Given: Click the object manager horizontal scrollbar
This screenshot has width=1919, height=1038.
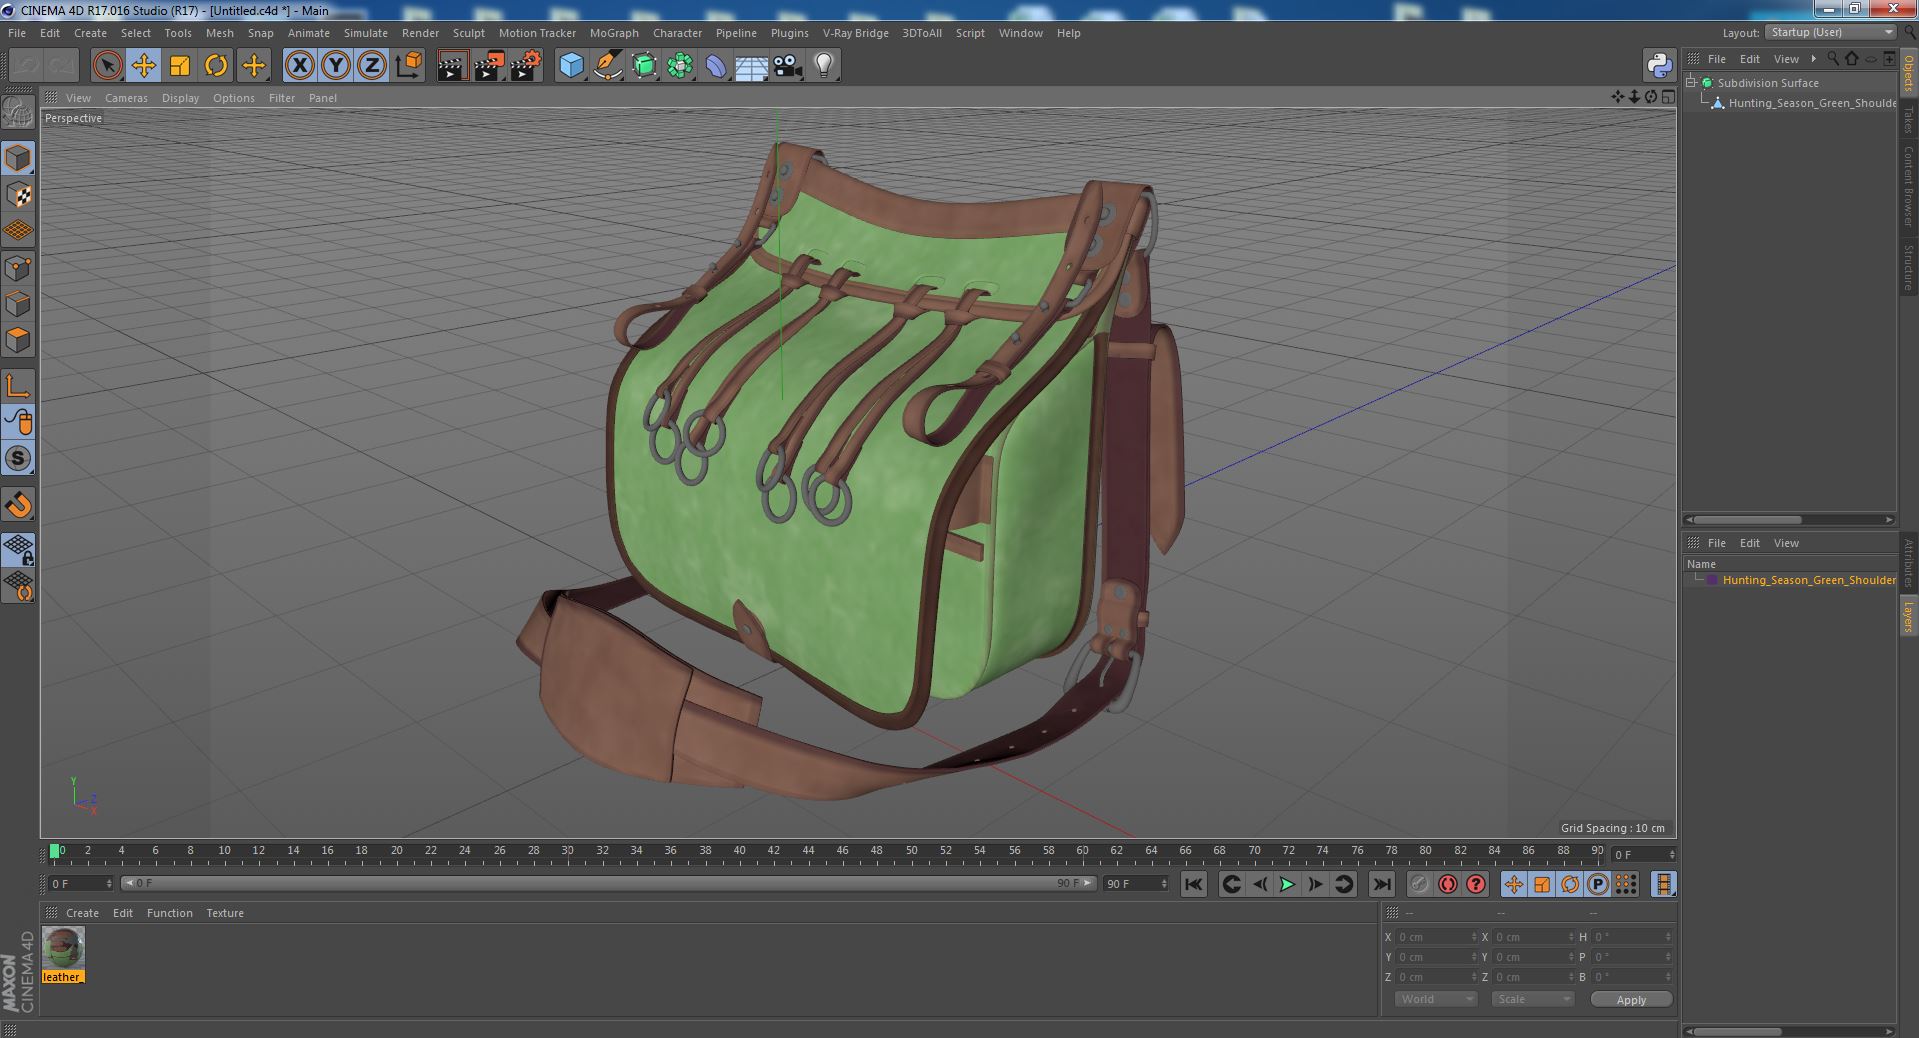Looking at the screenshot, I should coord(1748,520).
